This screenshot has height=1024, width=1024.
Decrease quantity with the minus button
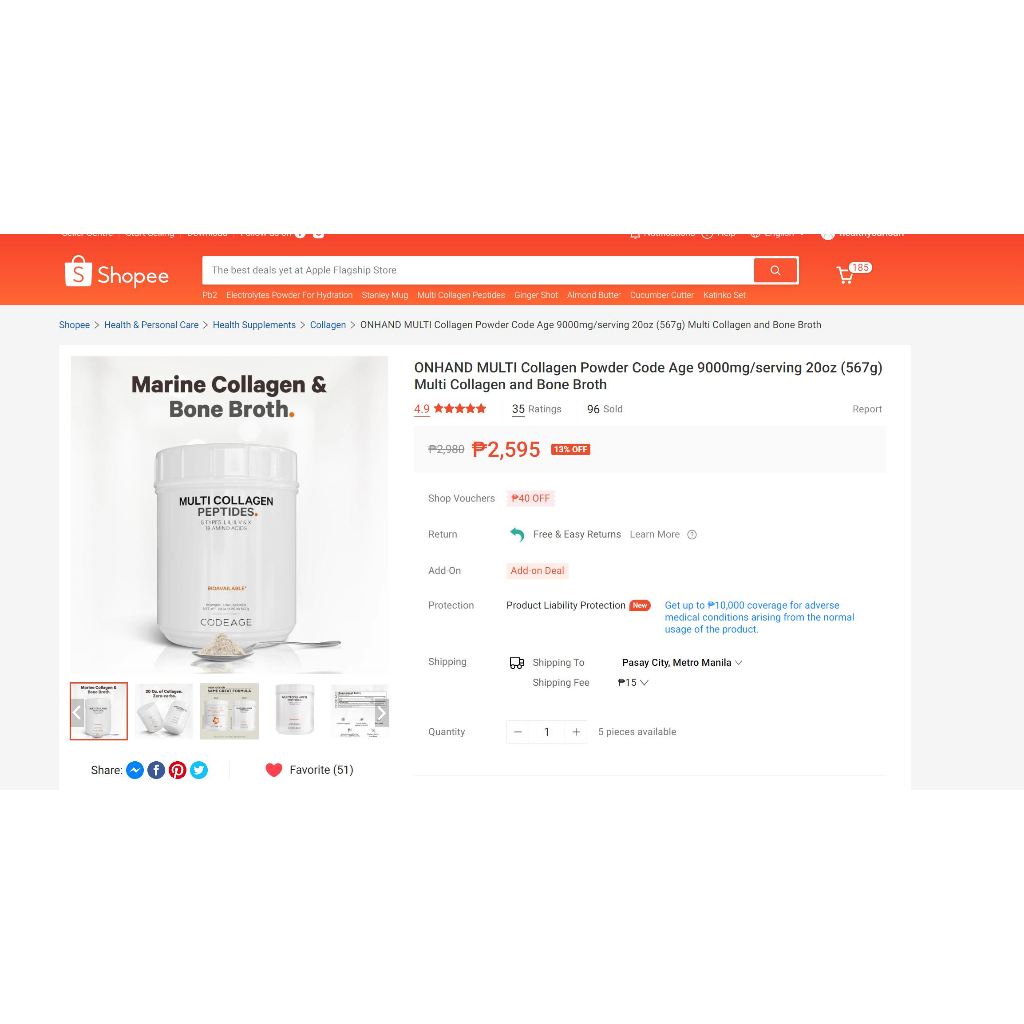tap(518, 732)
